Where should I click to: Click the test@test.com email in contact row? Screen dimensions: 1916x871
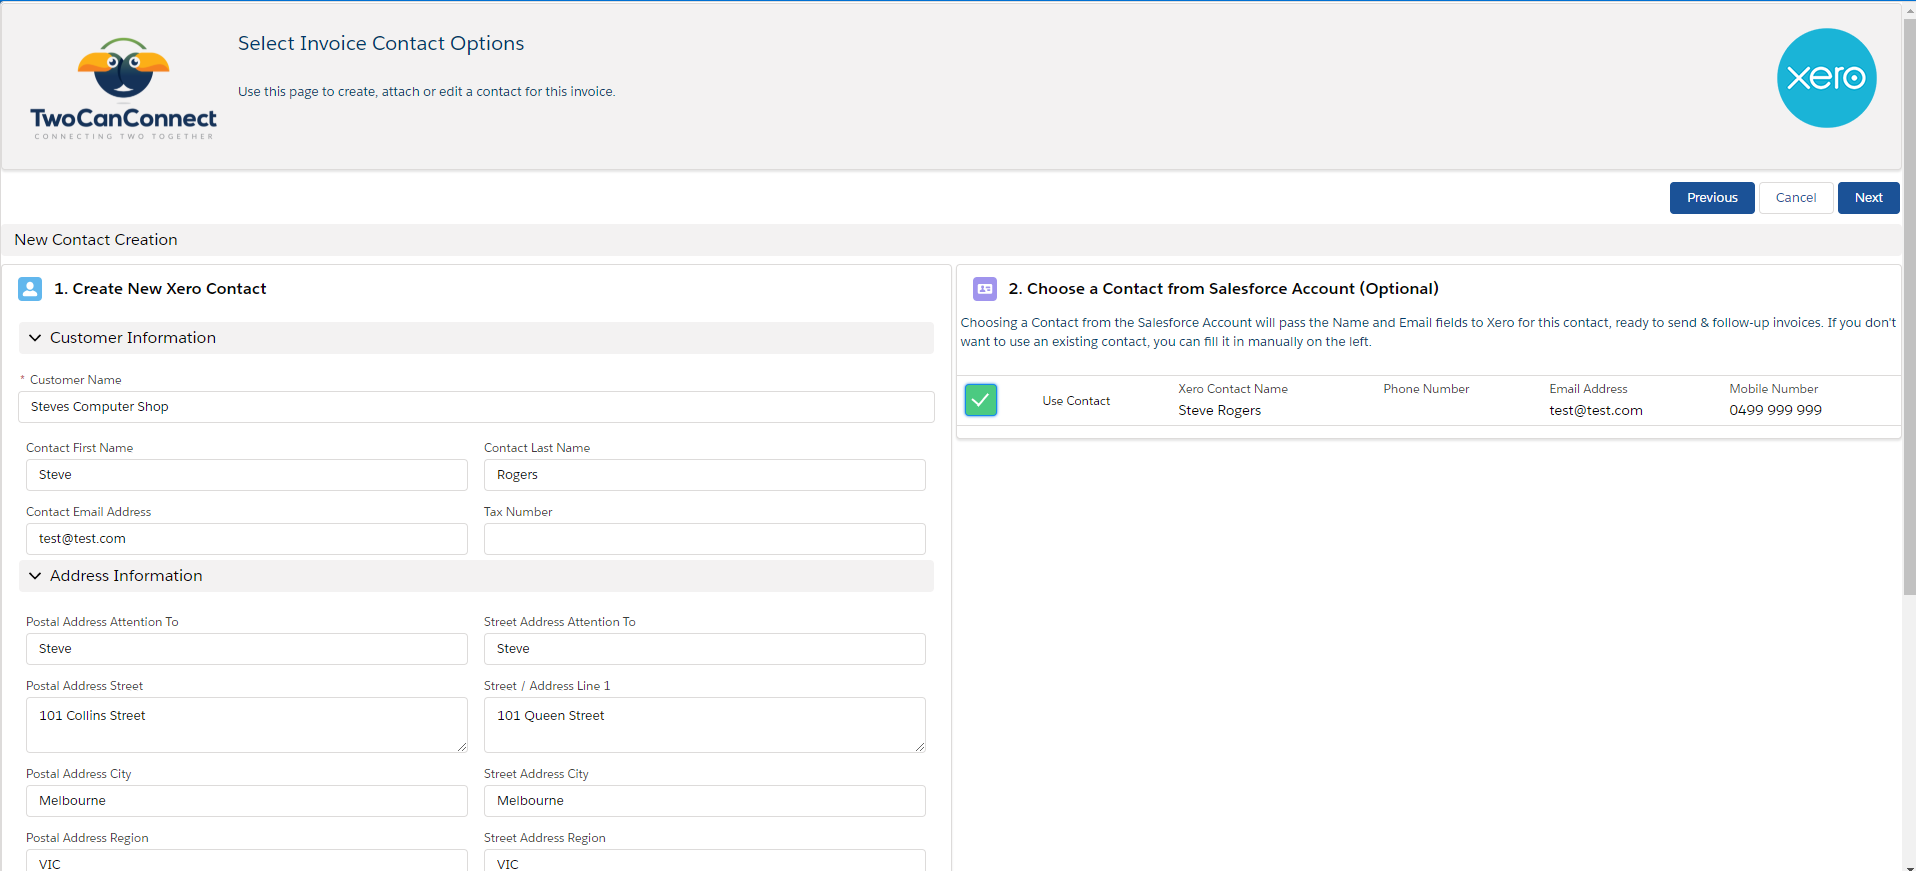tap(1596, 410)
